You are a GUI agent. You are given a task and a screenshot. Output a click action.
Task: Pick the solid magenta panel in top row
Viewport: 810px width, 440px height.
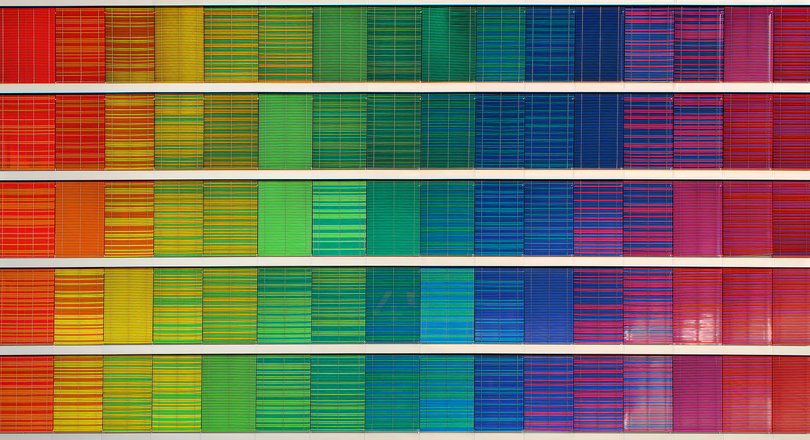pos(747,45)
